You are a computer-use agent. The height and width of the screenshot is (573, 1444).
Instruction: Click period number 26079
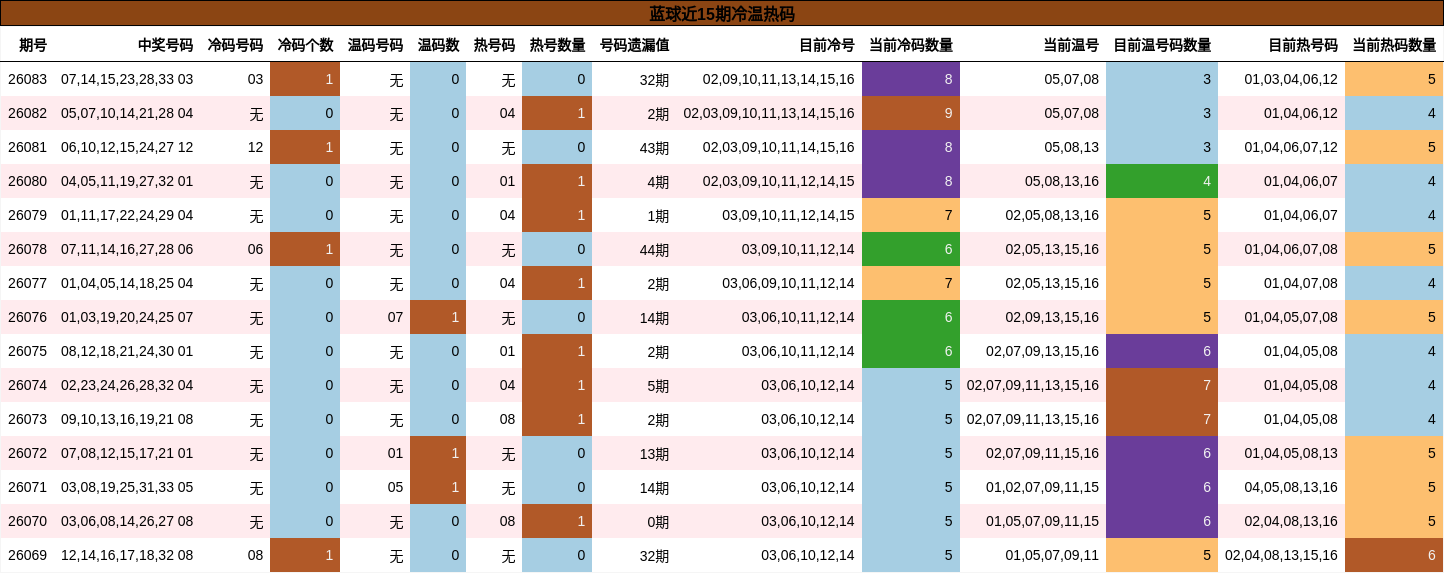(x=27, y=215)
